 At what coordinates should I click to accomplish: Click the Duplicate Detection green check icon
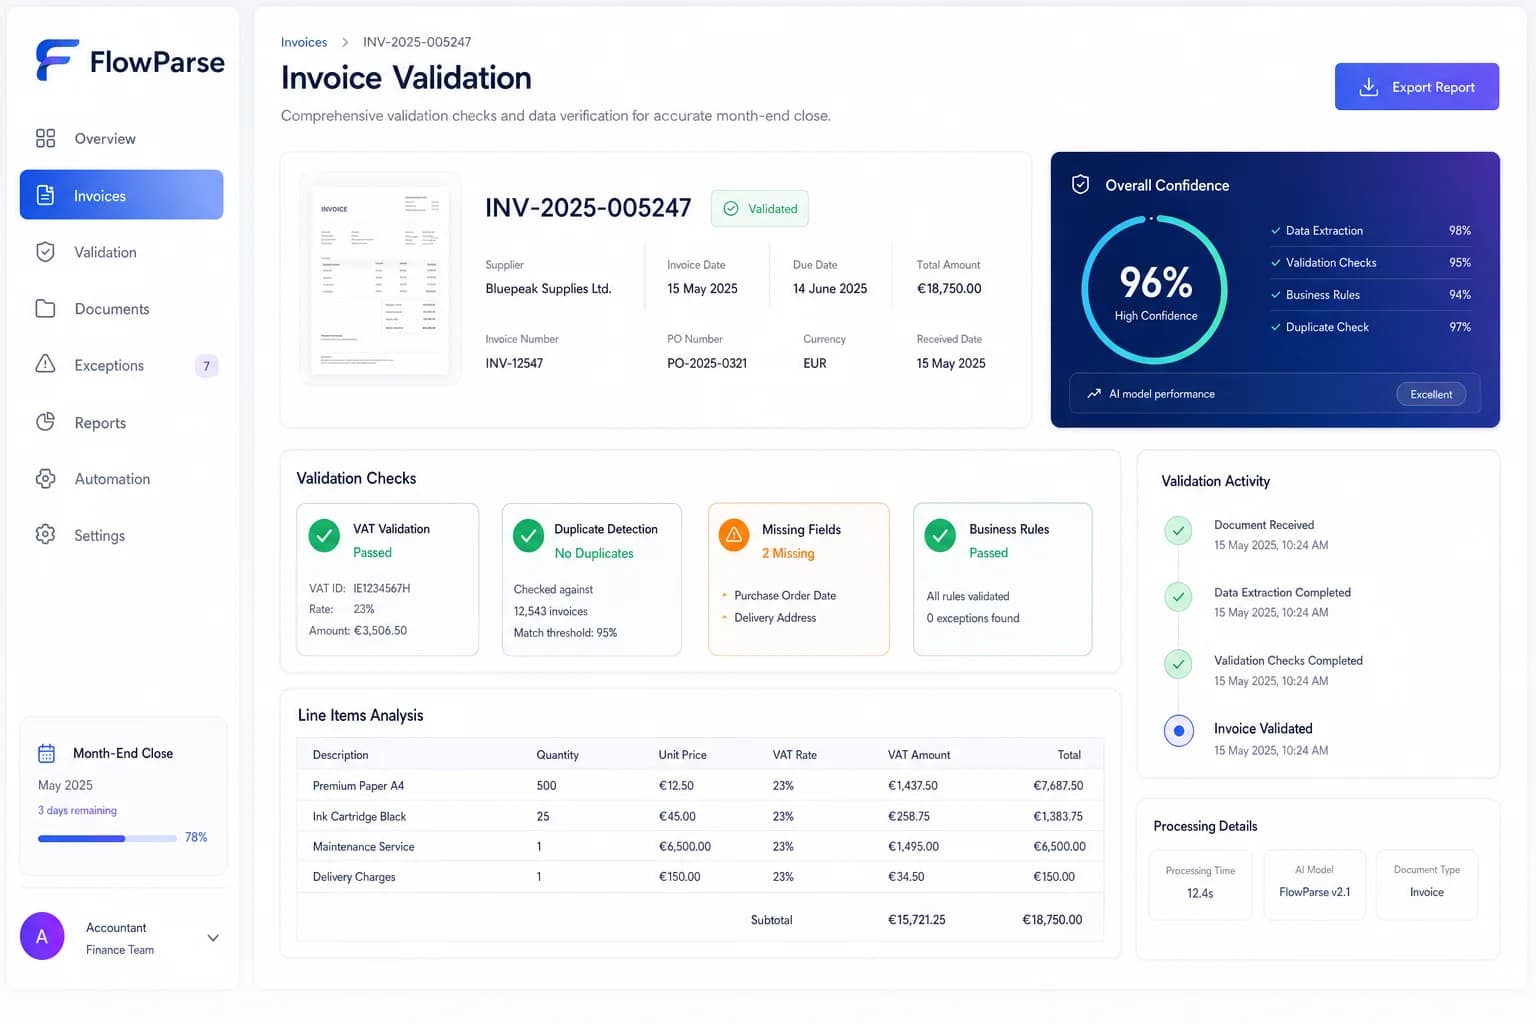[x=529, y=536]
